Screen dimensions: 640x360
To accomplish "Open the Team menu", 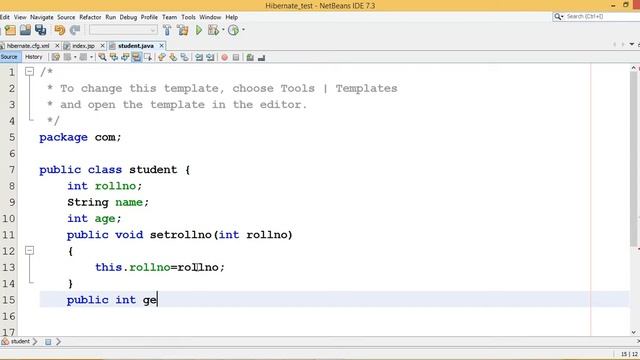I will (169, 17).
